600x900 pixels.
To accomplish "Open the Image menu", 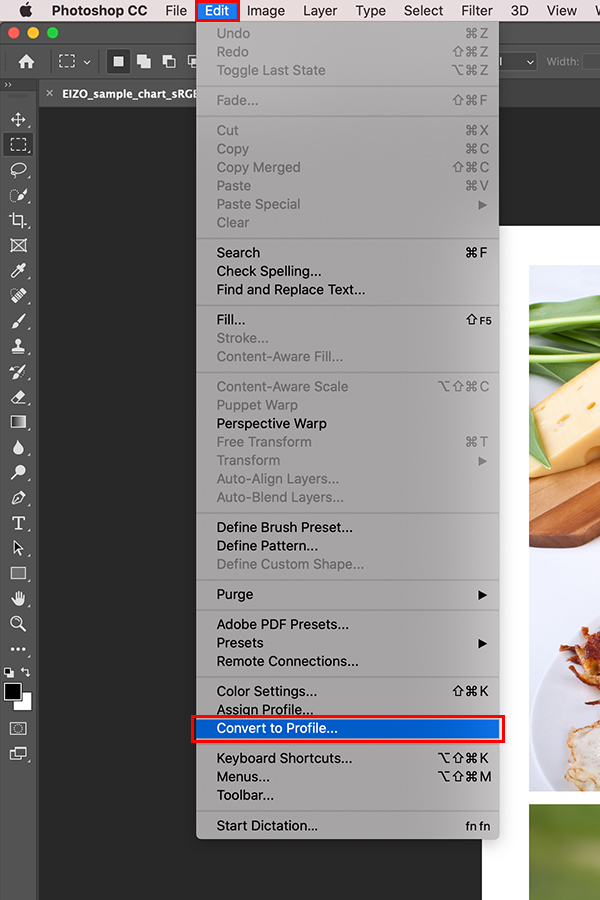I will pyautogui.click(x=266, y=11).
